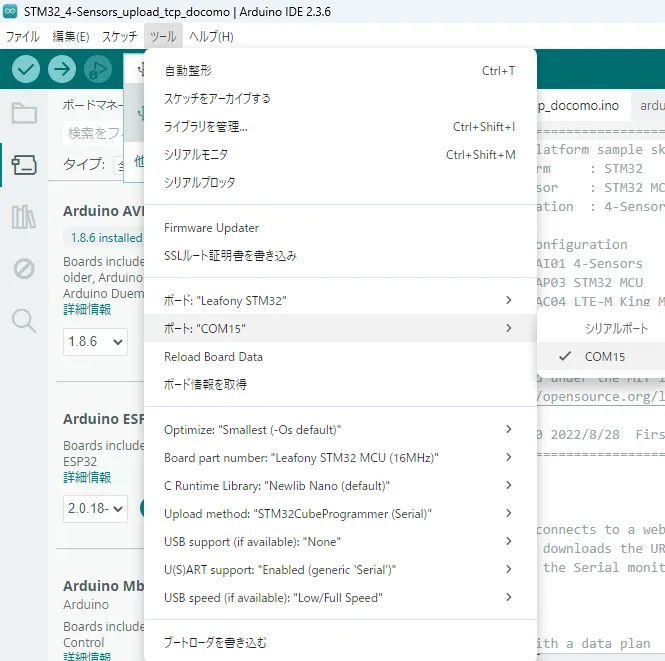This screenshot has height=661, width=665.
Task: Open the Sketchbook folder icon in sidebar
Action: point(24,112)
